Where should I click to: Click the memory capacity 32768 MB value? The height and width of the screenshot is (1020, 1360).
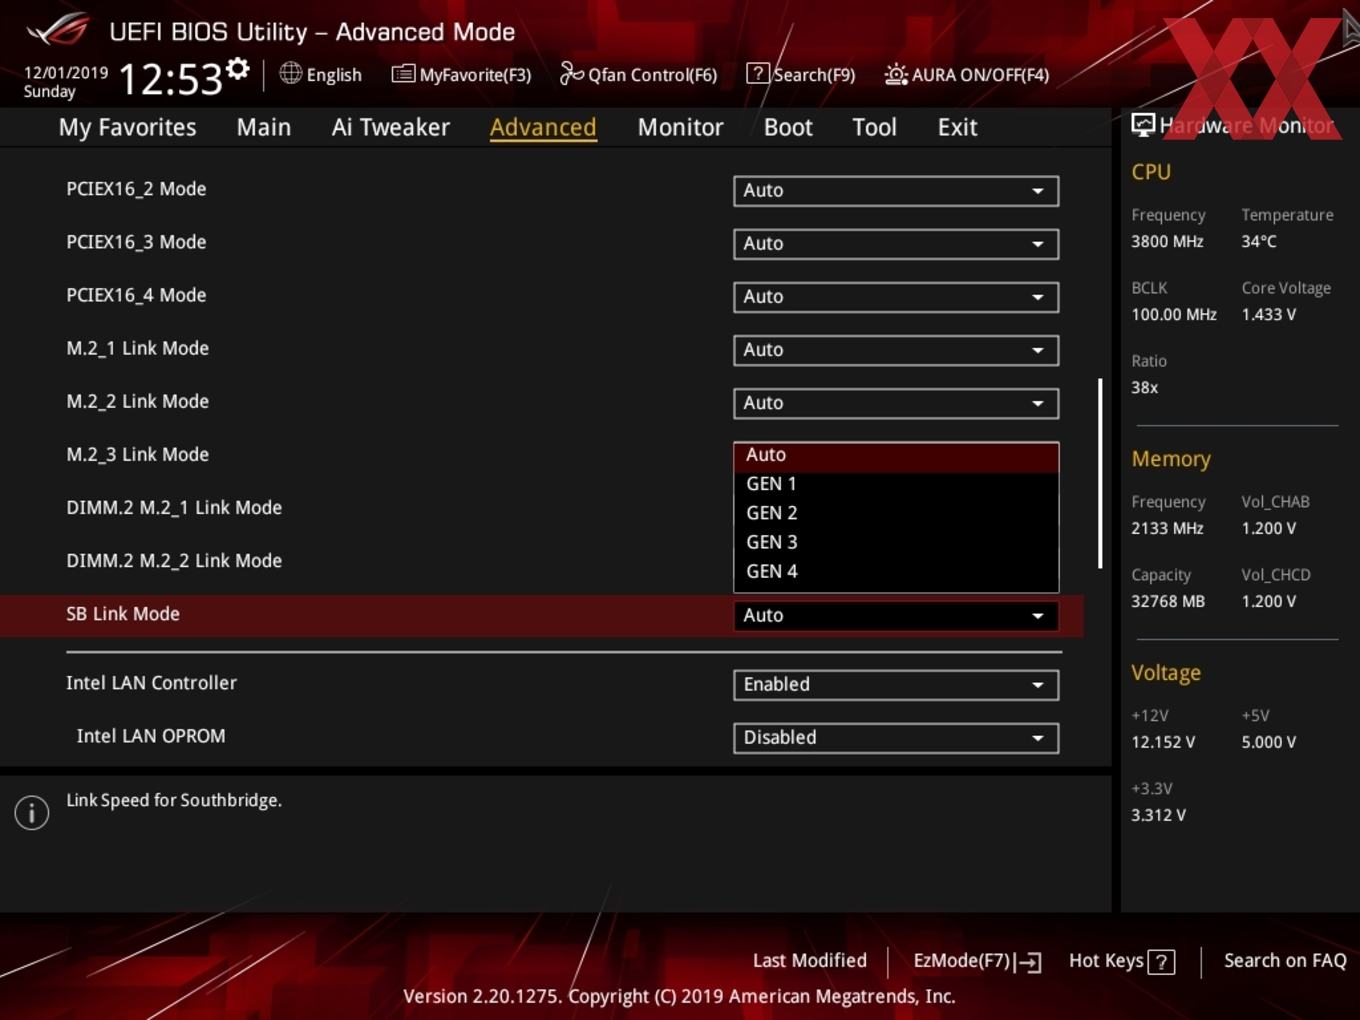(x=1168, y=601)
